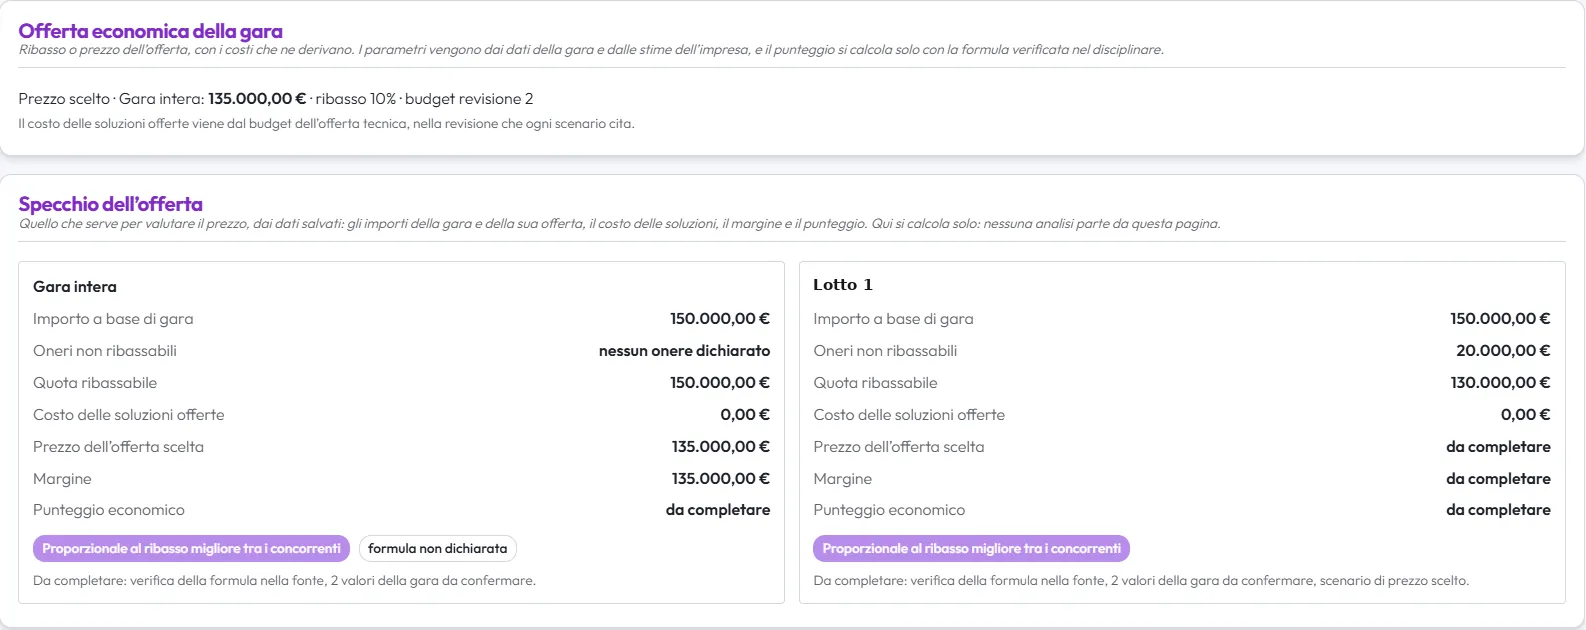This screenshot has height=630, width=1586.
Task: Click Gara intera Punteggio economico label
Action: (x=109, y=510)
